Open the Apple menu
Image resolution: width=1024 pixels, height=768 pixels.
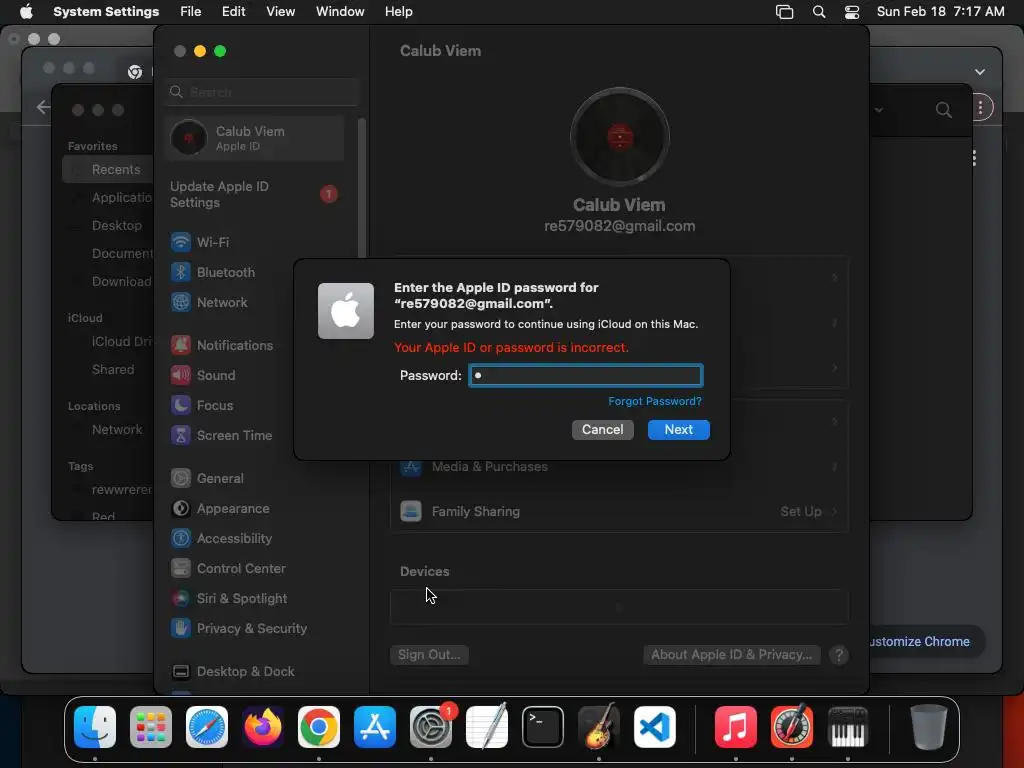(x=26, y=12)
